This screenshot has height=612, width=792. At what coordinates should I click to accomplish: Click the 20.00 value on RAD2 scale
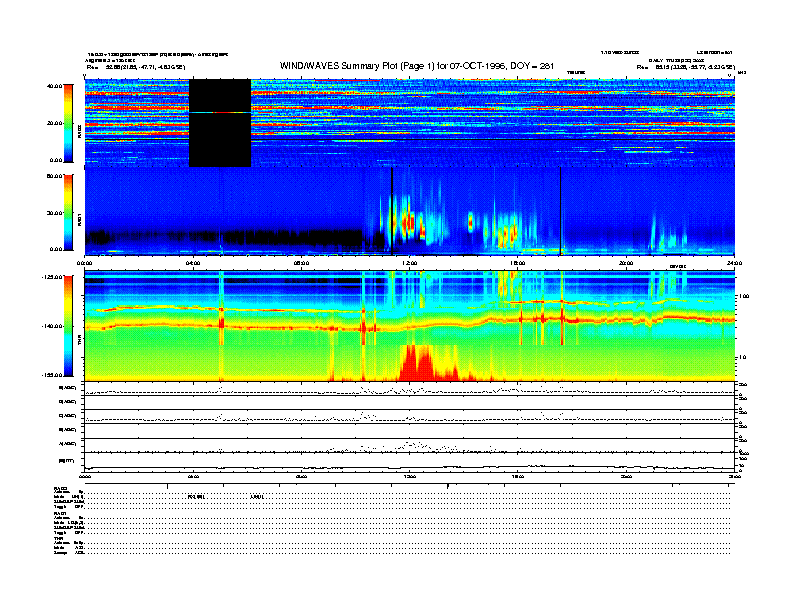[x=54, y=123]
